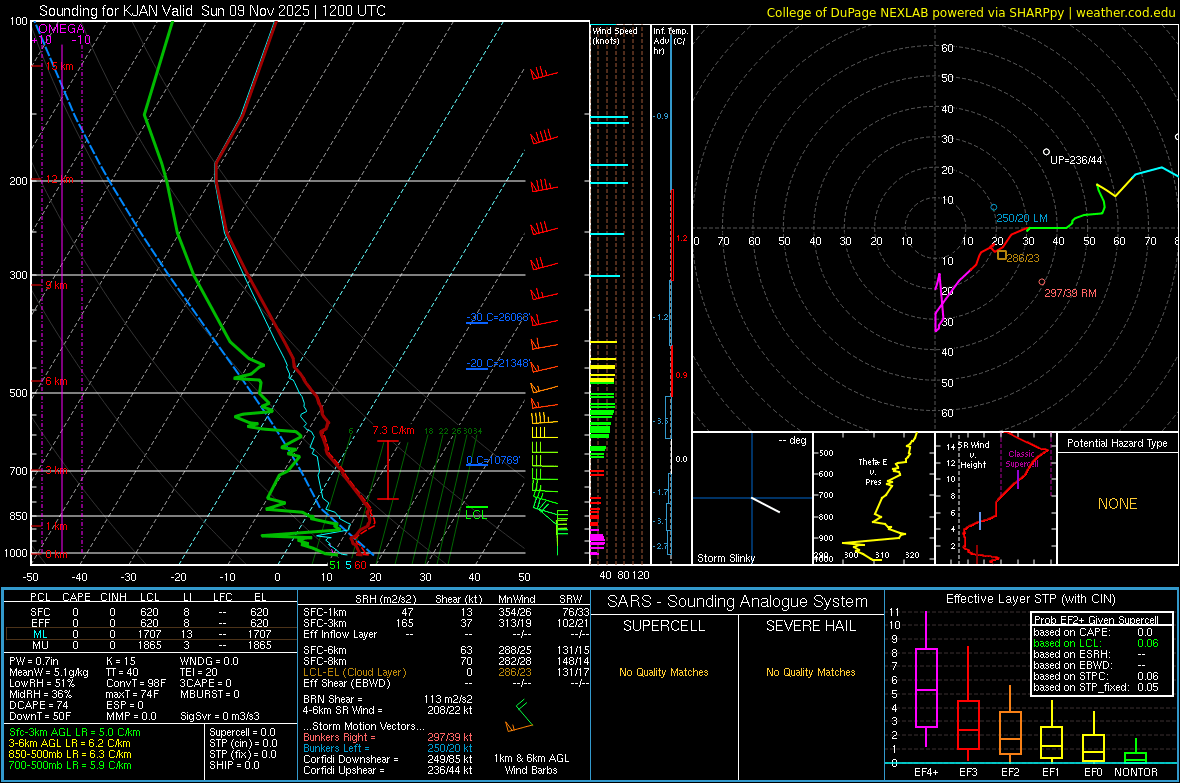Click the SEVERE HAIL column heading

[x=810, y=626]
